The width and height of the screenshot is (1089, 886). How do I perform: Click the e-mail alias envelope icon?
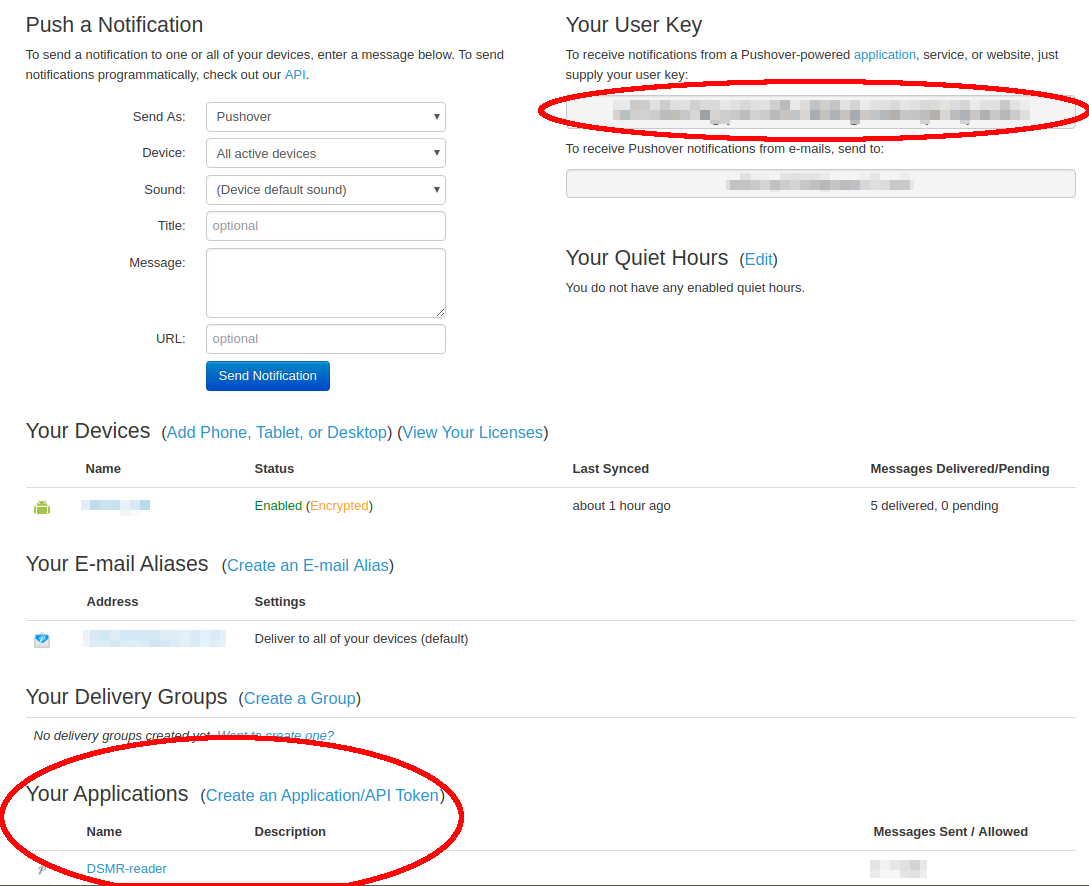point(42,640)
